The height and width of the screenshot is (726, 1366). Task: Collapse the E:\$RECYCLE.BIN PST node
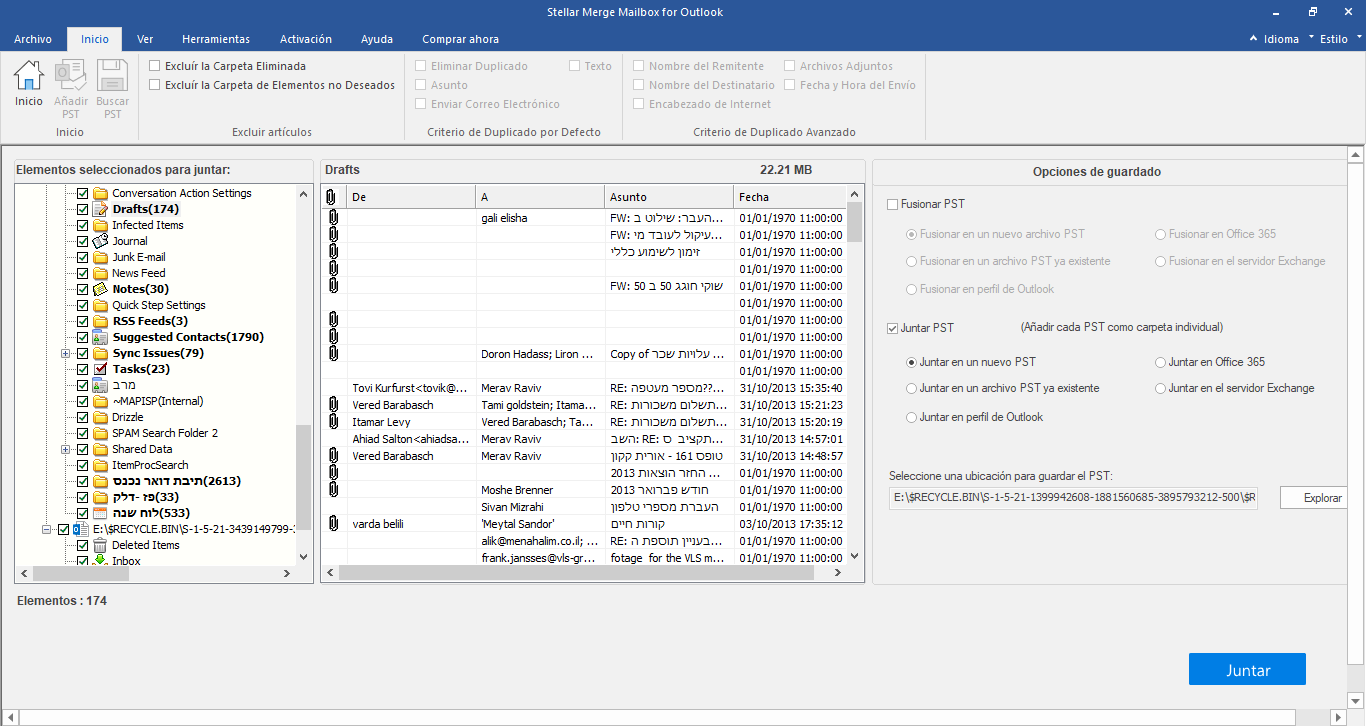[x=46, y=529]
